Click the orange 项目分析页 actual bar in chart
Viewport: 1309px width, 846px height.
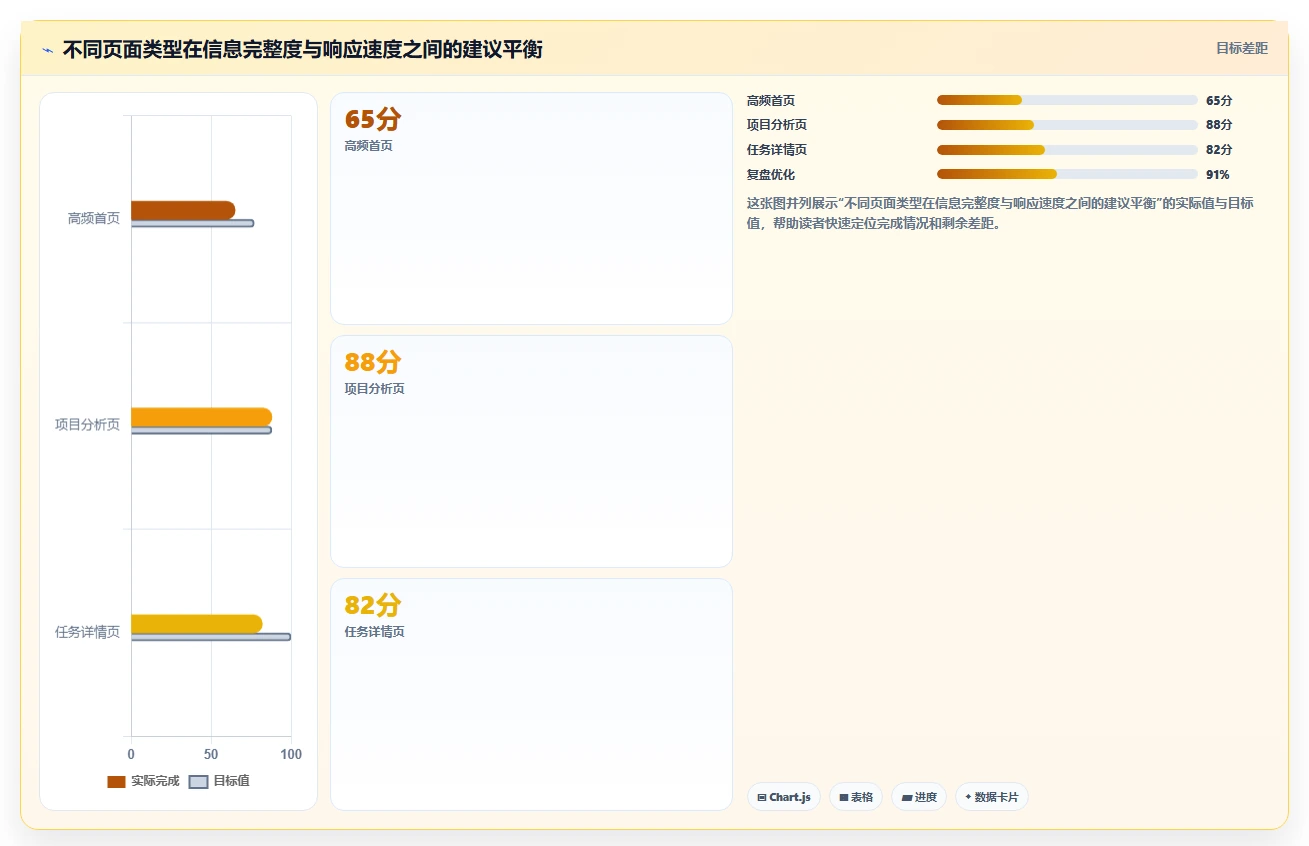coord(201,417)
